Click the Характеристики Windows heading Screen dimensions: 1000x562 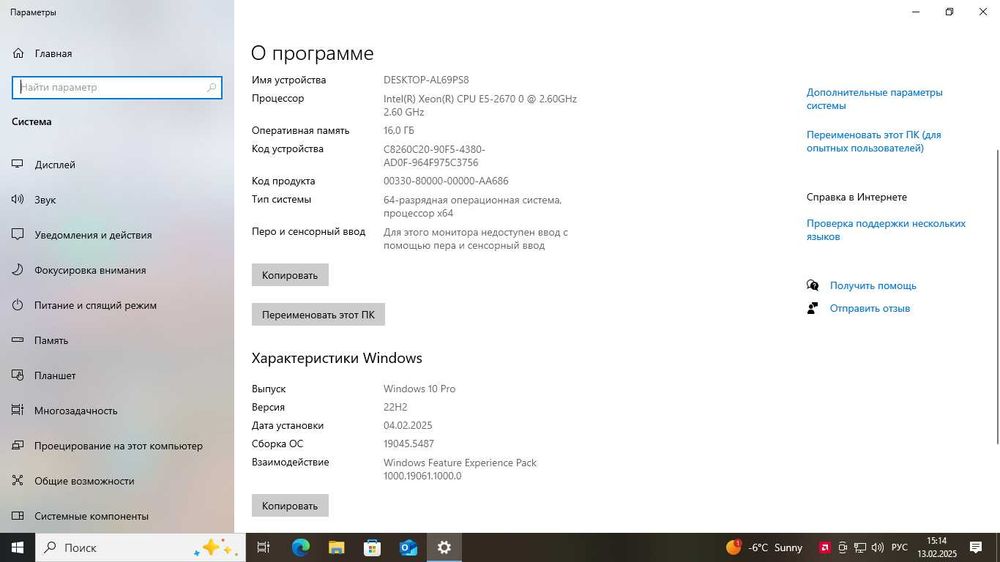(337, 358)
